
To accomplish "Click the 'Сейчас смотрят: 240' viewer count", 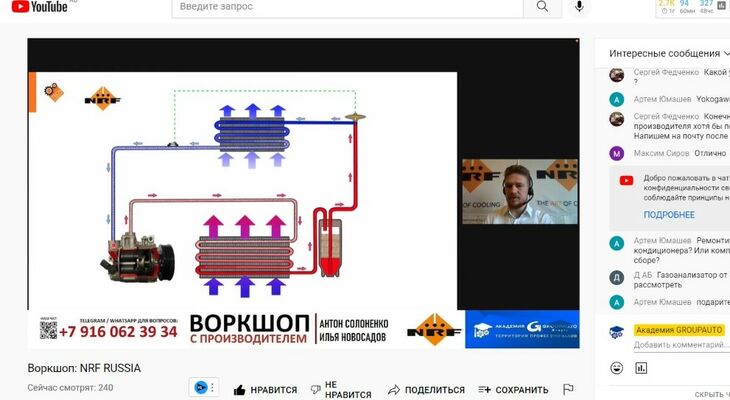I will pos(70,387).
